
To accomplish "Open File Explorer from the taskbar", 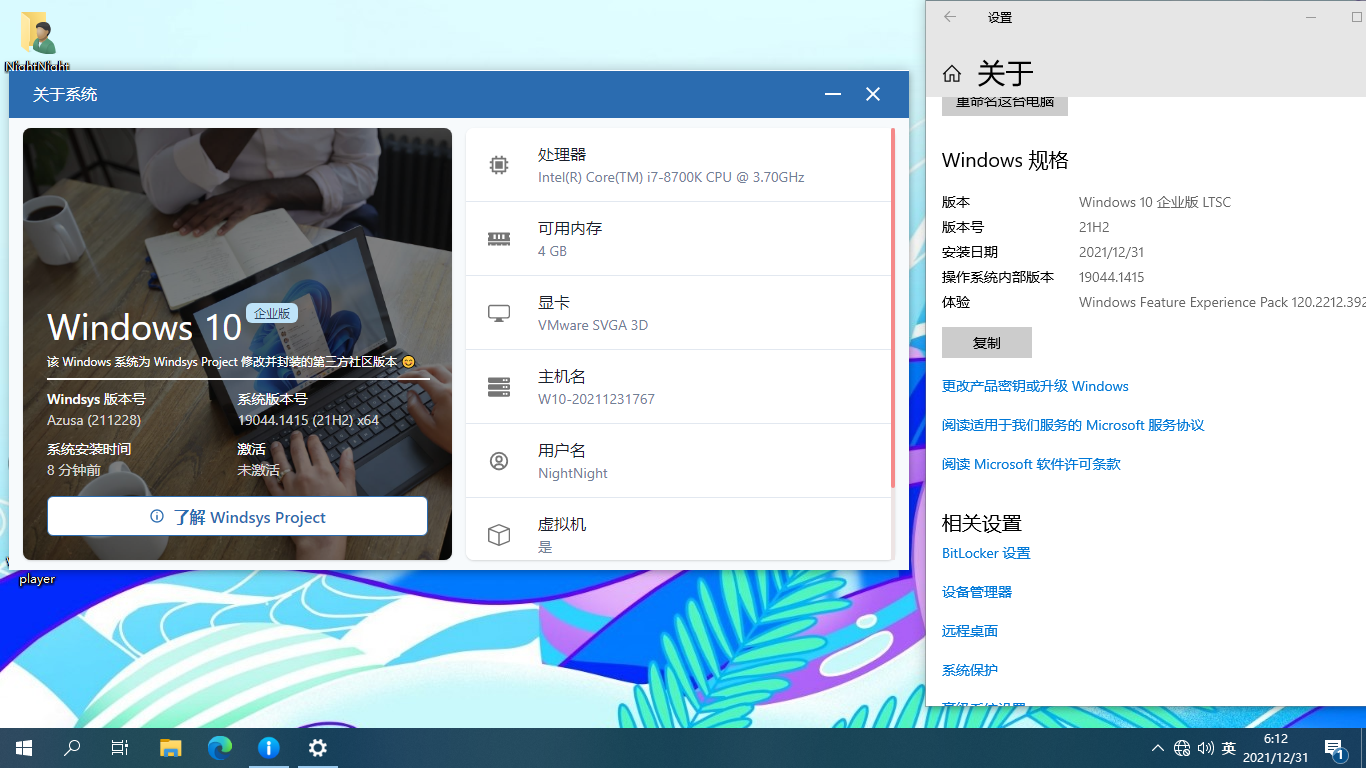I will click(x=171, y=747).
